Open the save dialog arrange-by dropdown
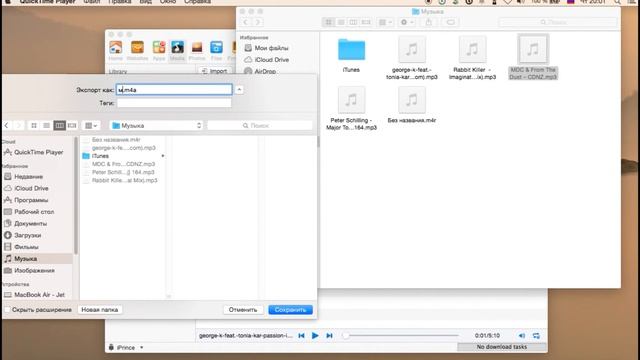Image resolution: width=640 pixels, height=360 pixels. (91, 125)
